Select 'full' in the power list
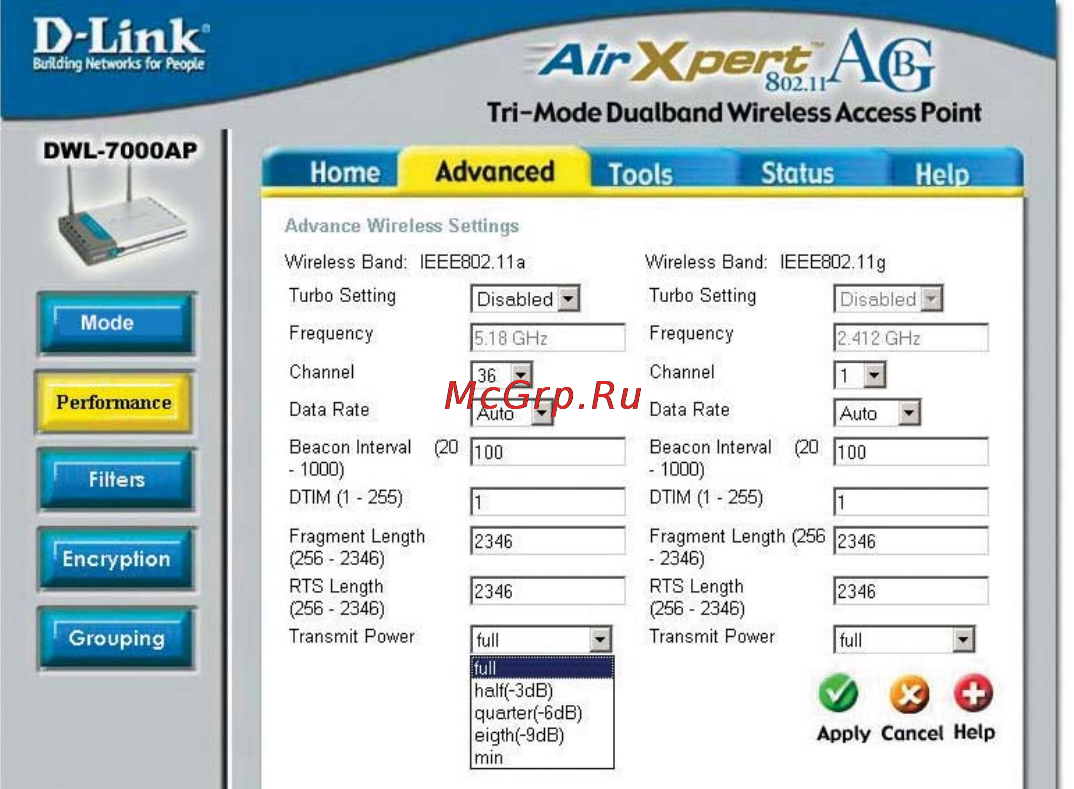Image resolution: width=1074 pixels, height=789 pixels. (x=542, y=668)
